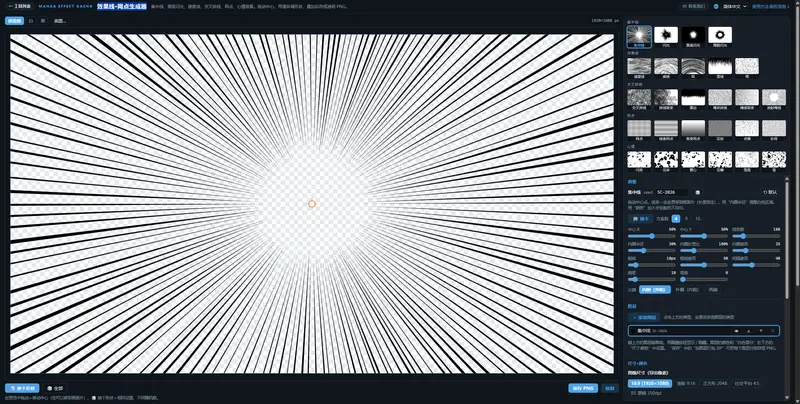Toggle eye visibility of the 集中线 layer
This screenshot has height=404, width=800.
pyautogui.click(x=736, y=331)
